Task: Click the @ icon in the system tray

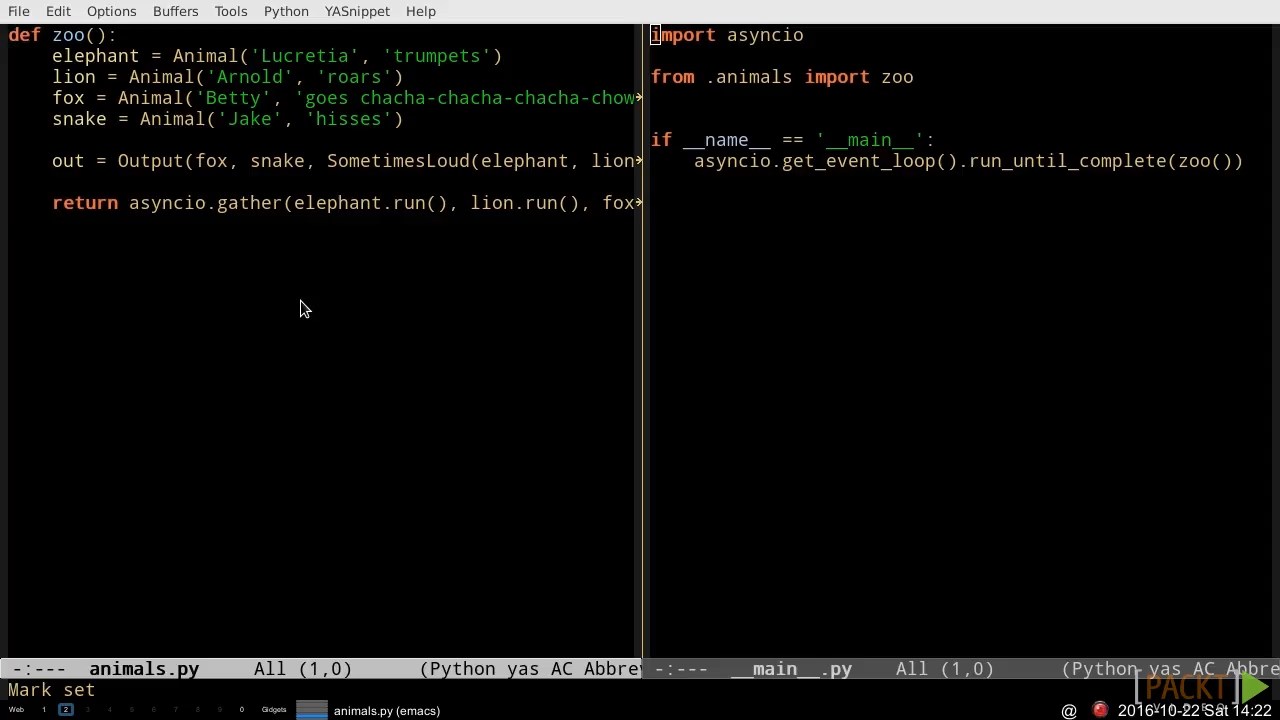Action: pyautogui.click(x=1069, y=711)
